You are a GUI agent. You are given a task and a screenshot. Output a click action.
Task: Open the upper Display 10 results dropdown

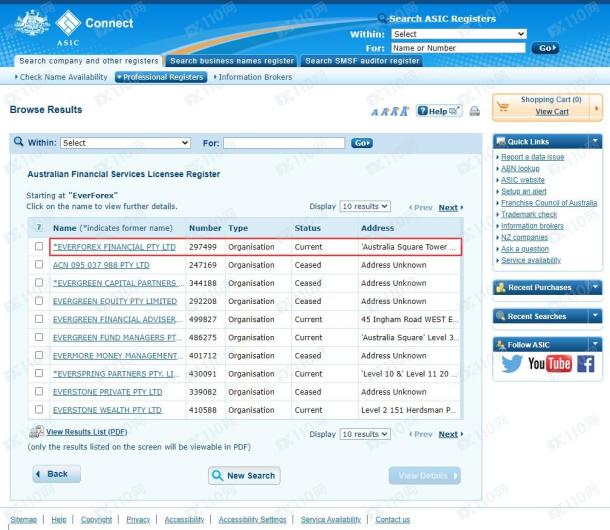click(x=364, y=207)
